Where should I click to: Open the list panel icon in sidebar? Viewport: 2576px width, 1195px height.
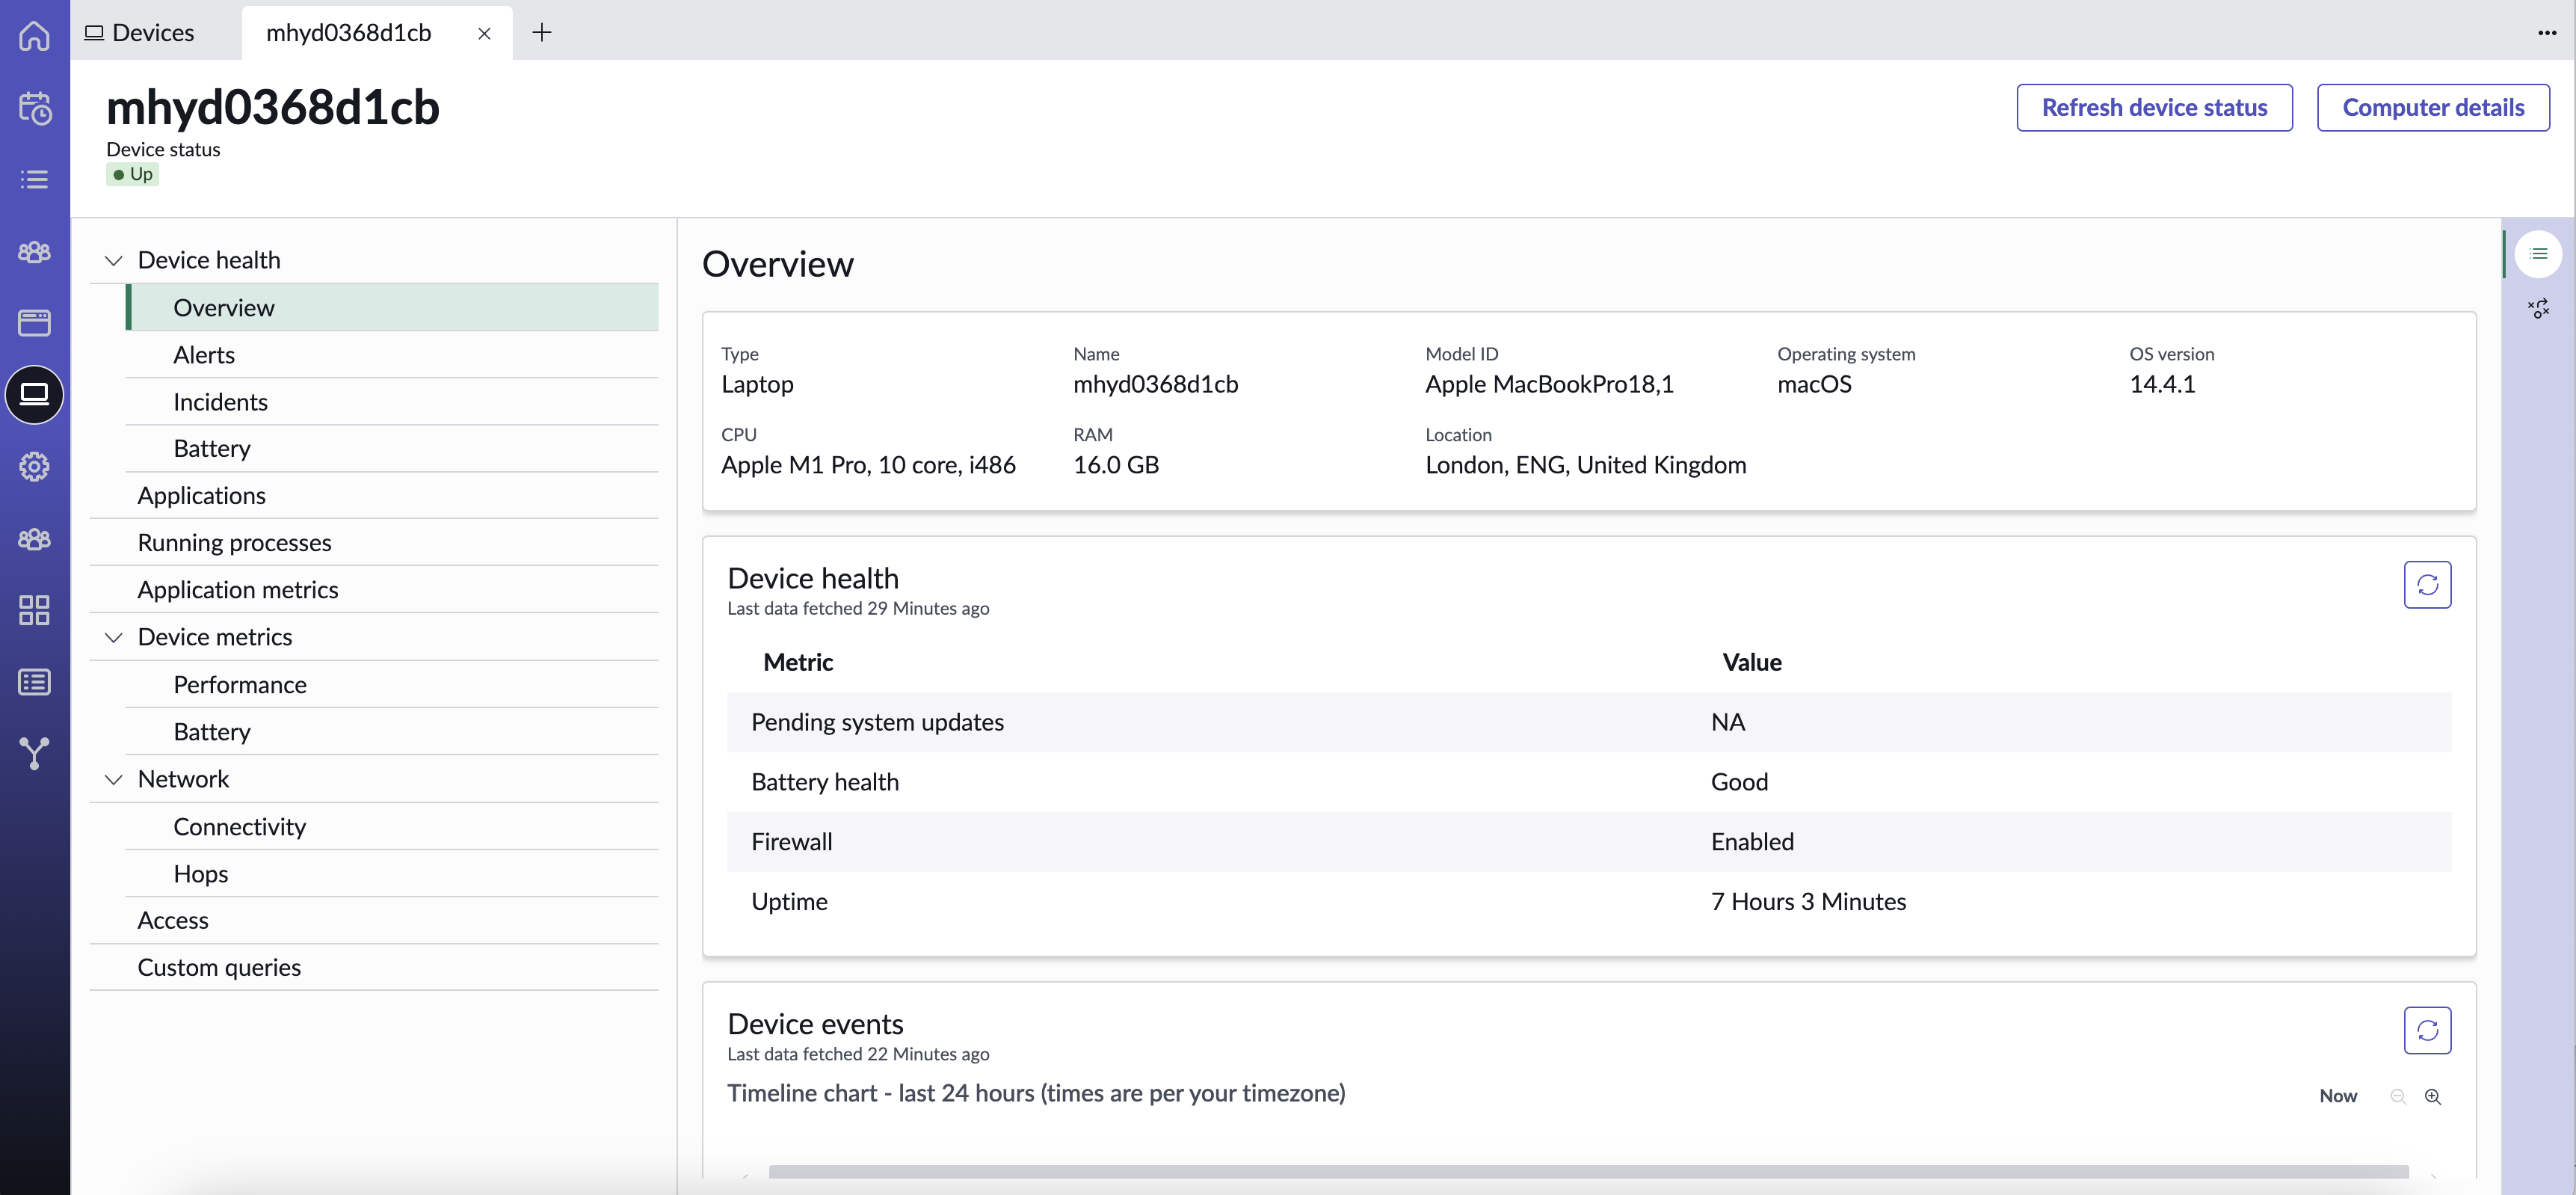pos(34,682)
